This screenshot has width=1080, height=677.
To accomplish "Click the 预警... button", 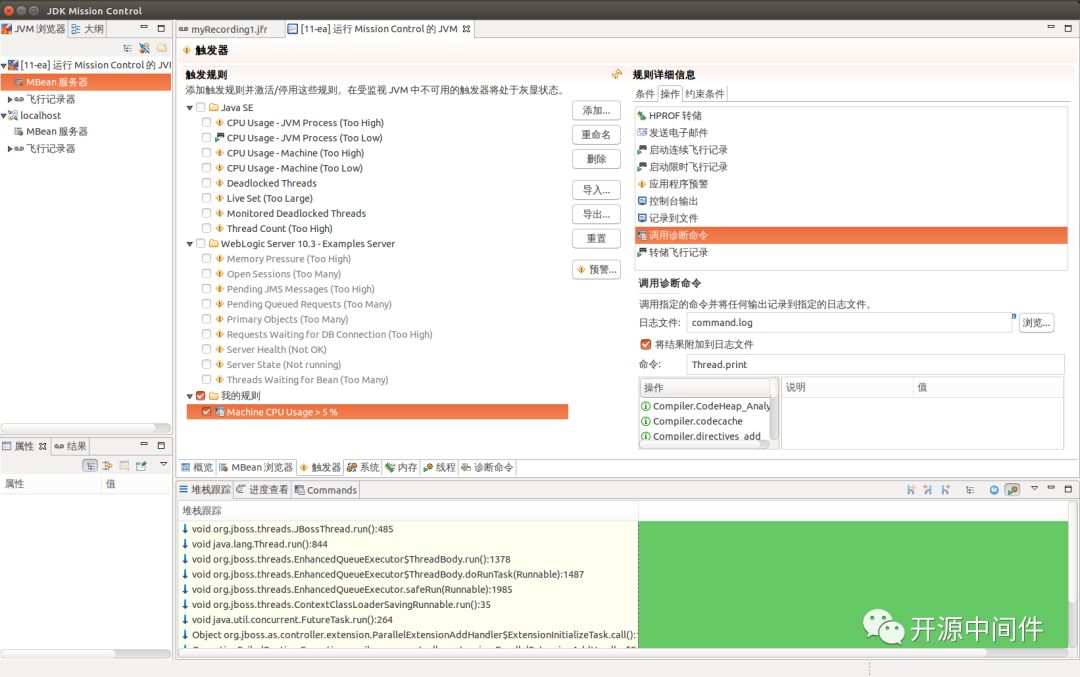I will point(596,269).
